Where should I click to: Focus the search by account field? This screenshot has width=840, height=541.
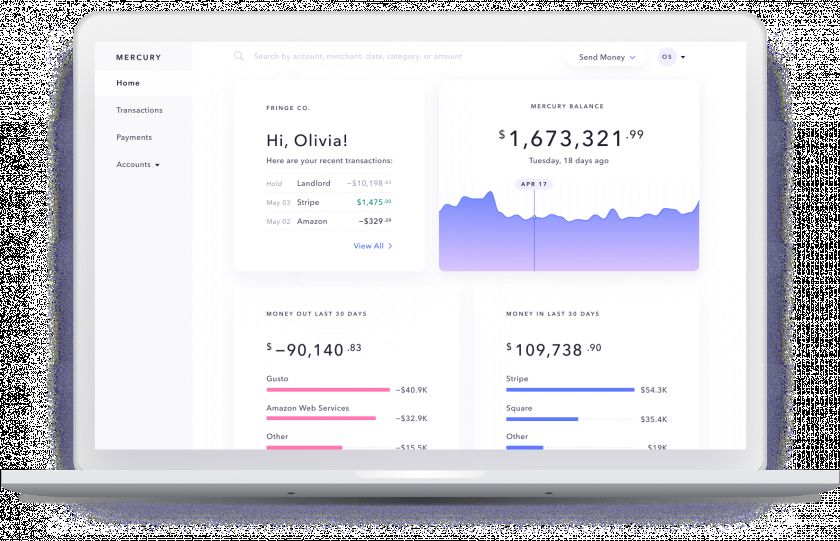tap(358, 56)
